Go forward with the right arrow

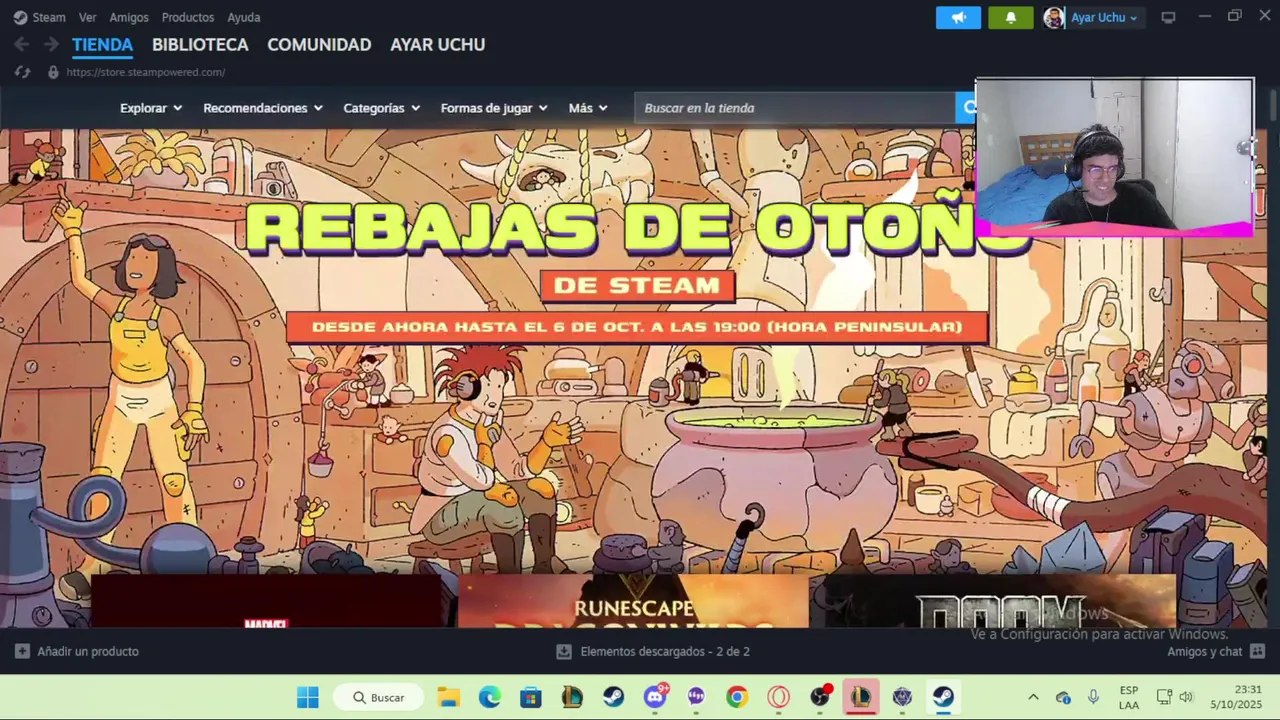[x=51, y=44]
